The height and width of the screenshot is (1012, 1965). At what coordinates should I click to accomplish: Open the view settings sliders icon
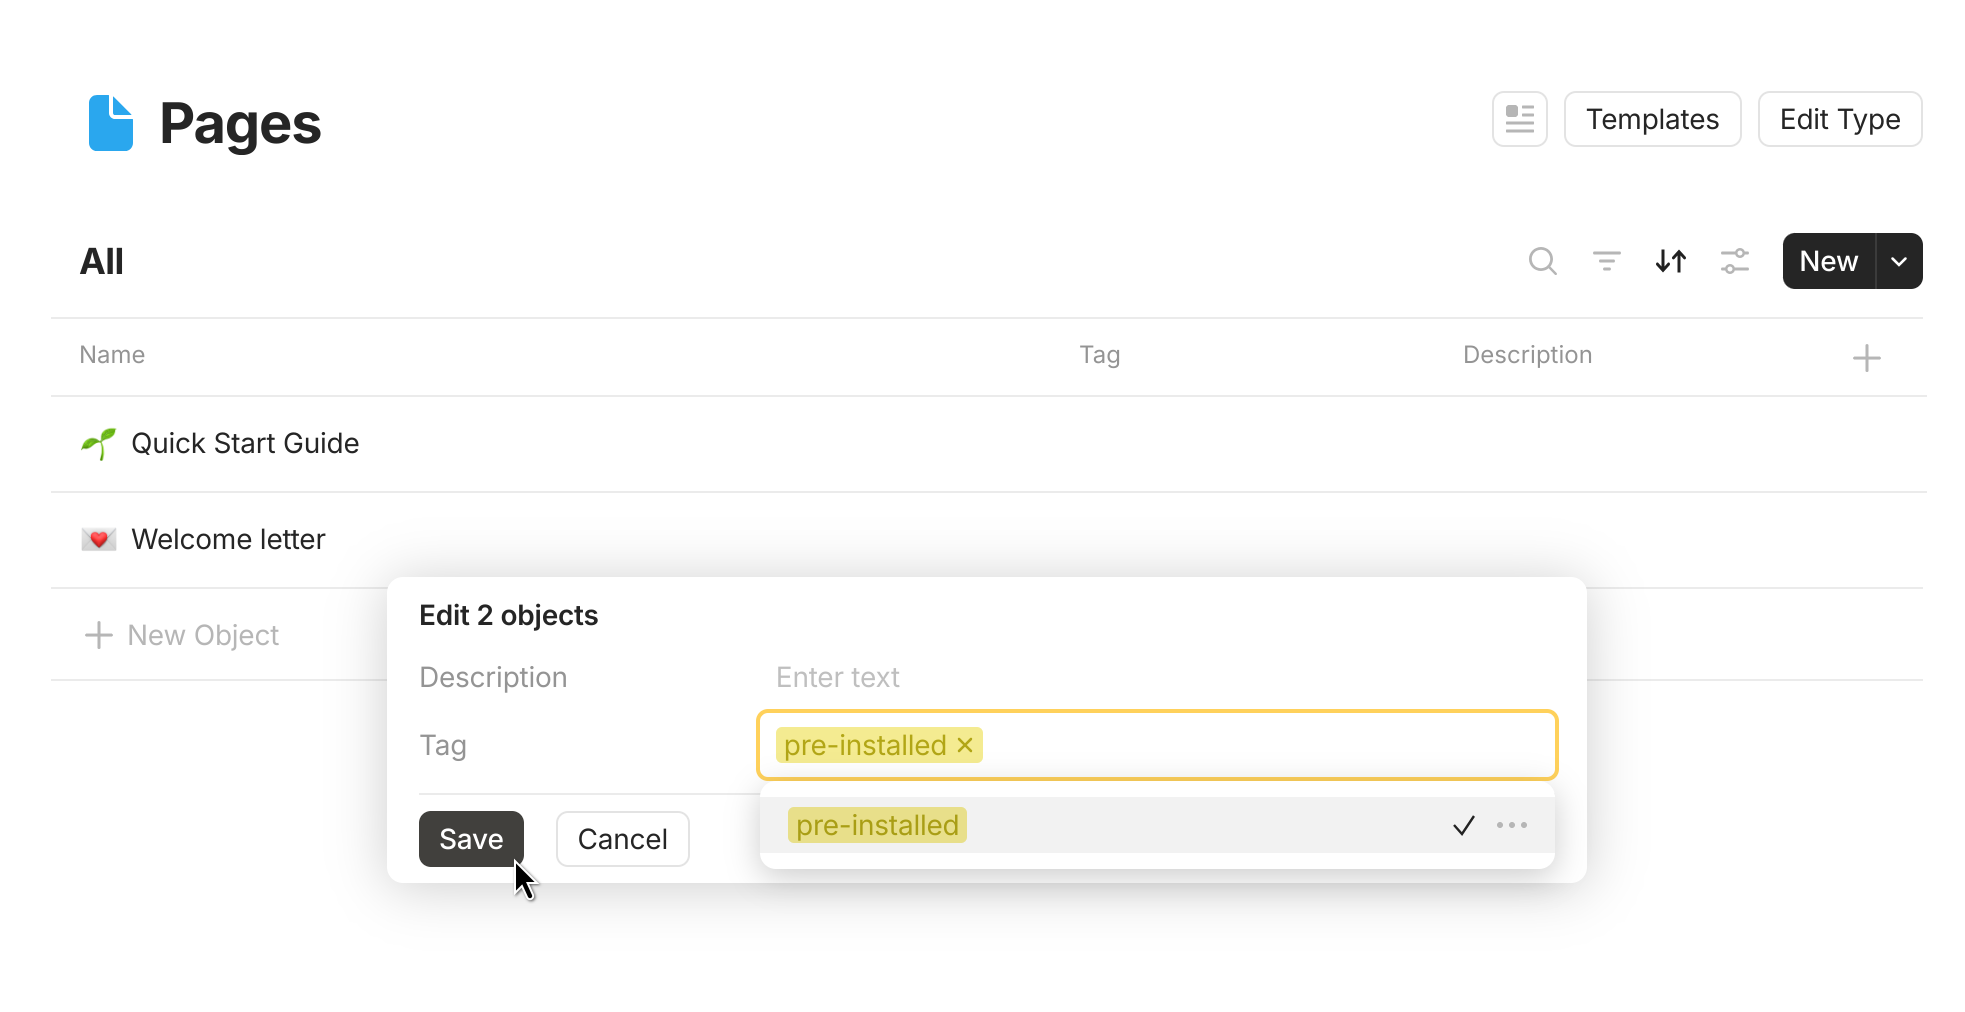pos(1734,261)
